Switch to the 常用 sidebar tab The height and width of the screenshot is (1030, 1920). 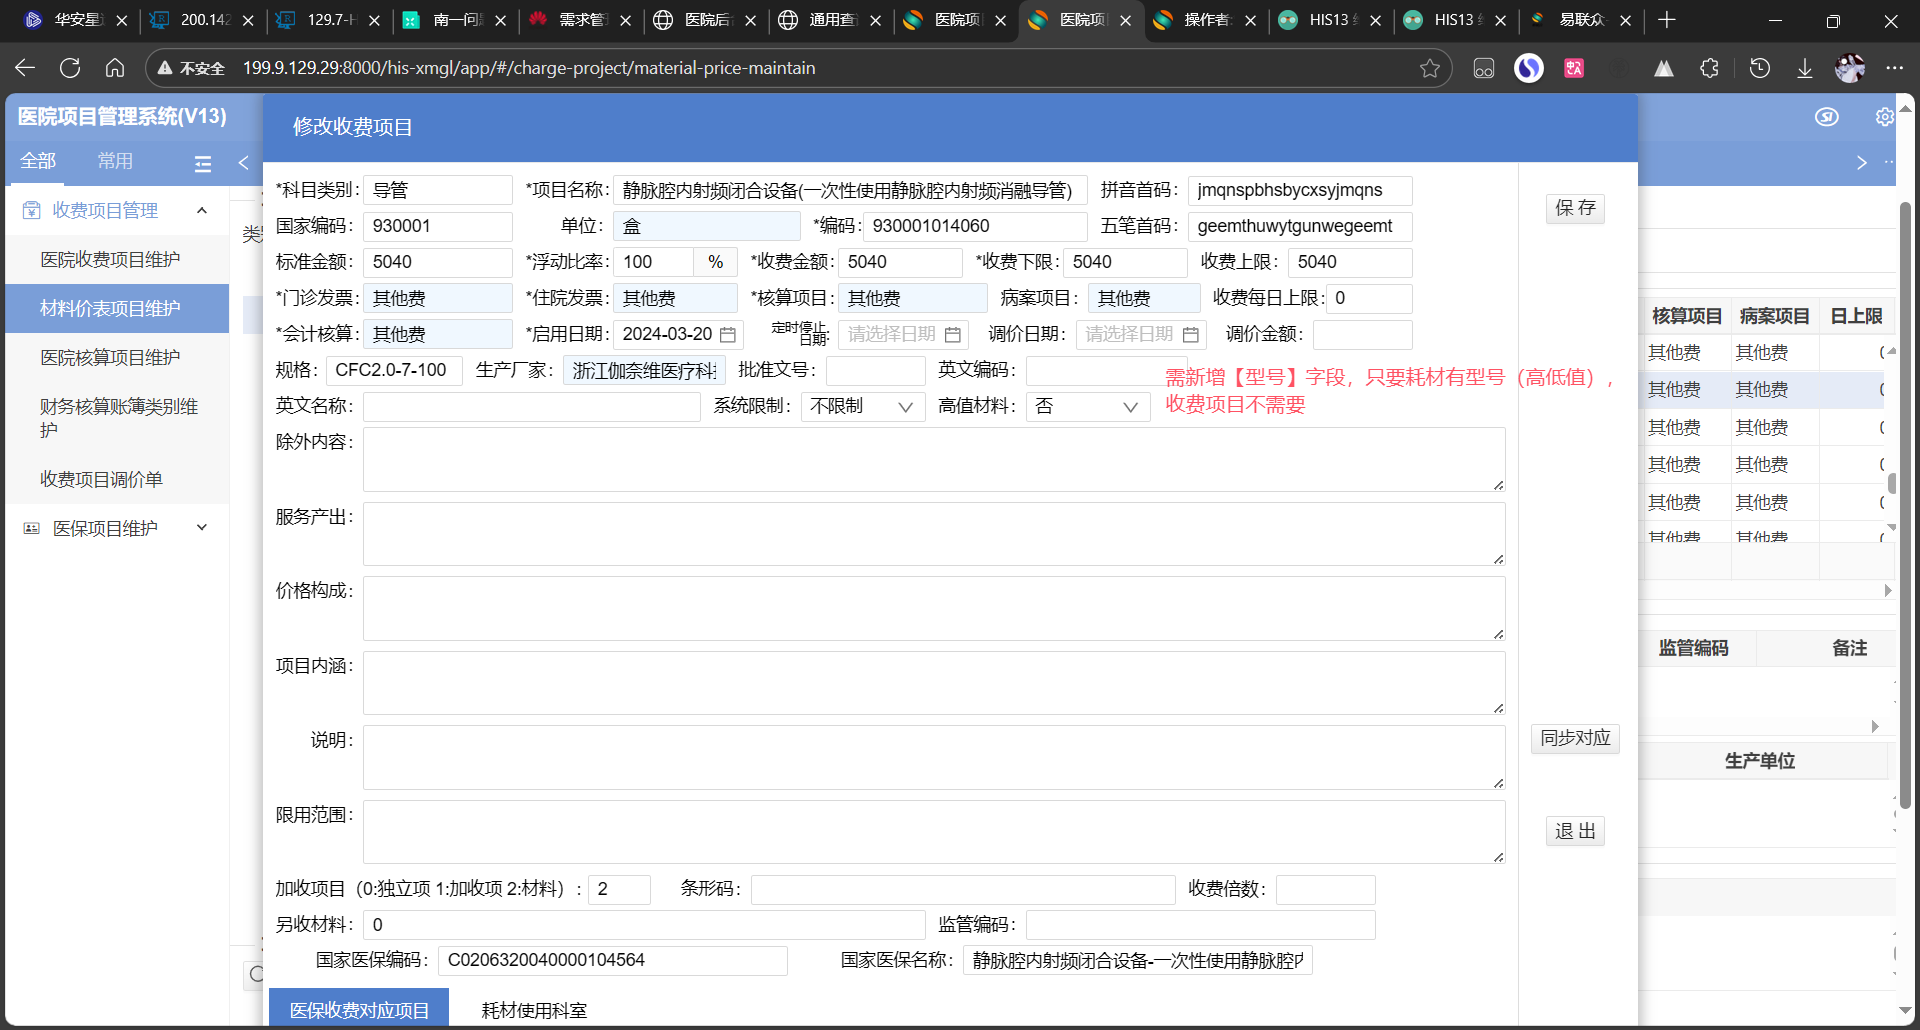(115, 161)
